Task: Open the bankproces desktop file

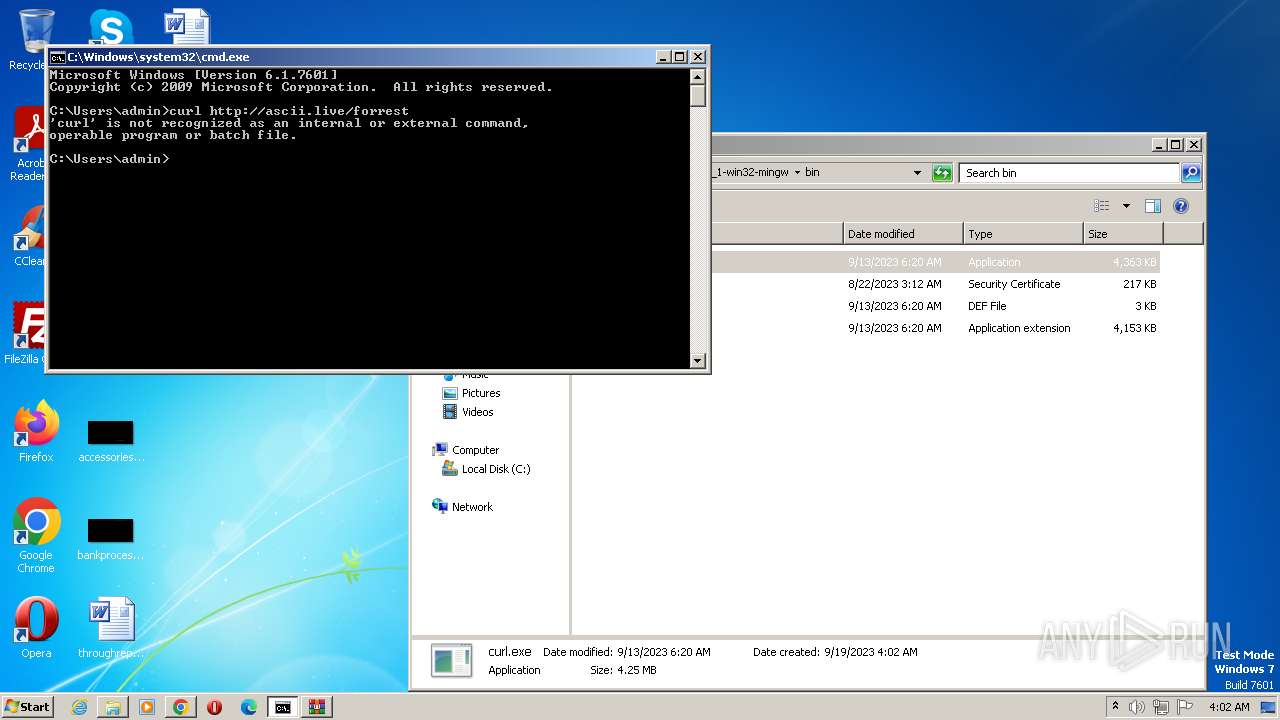Action: pyautogui.click(x=111, y=539)
